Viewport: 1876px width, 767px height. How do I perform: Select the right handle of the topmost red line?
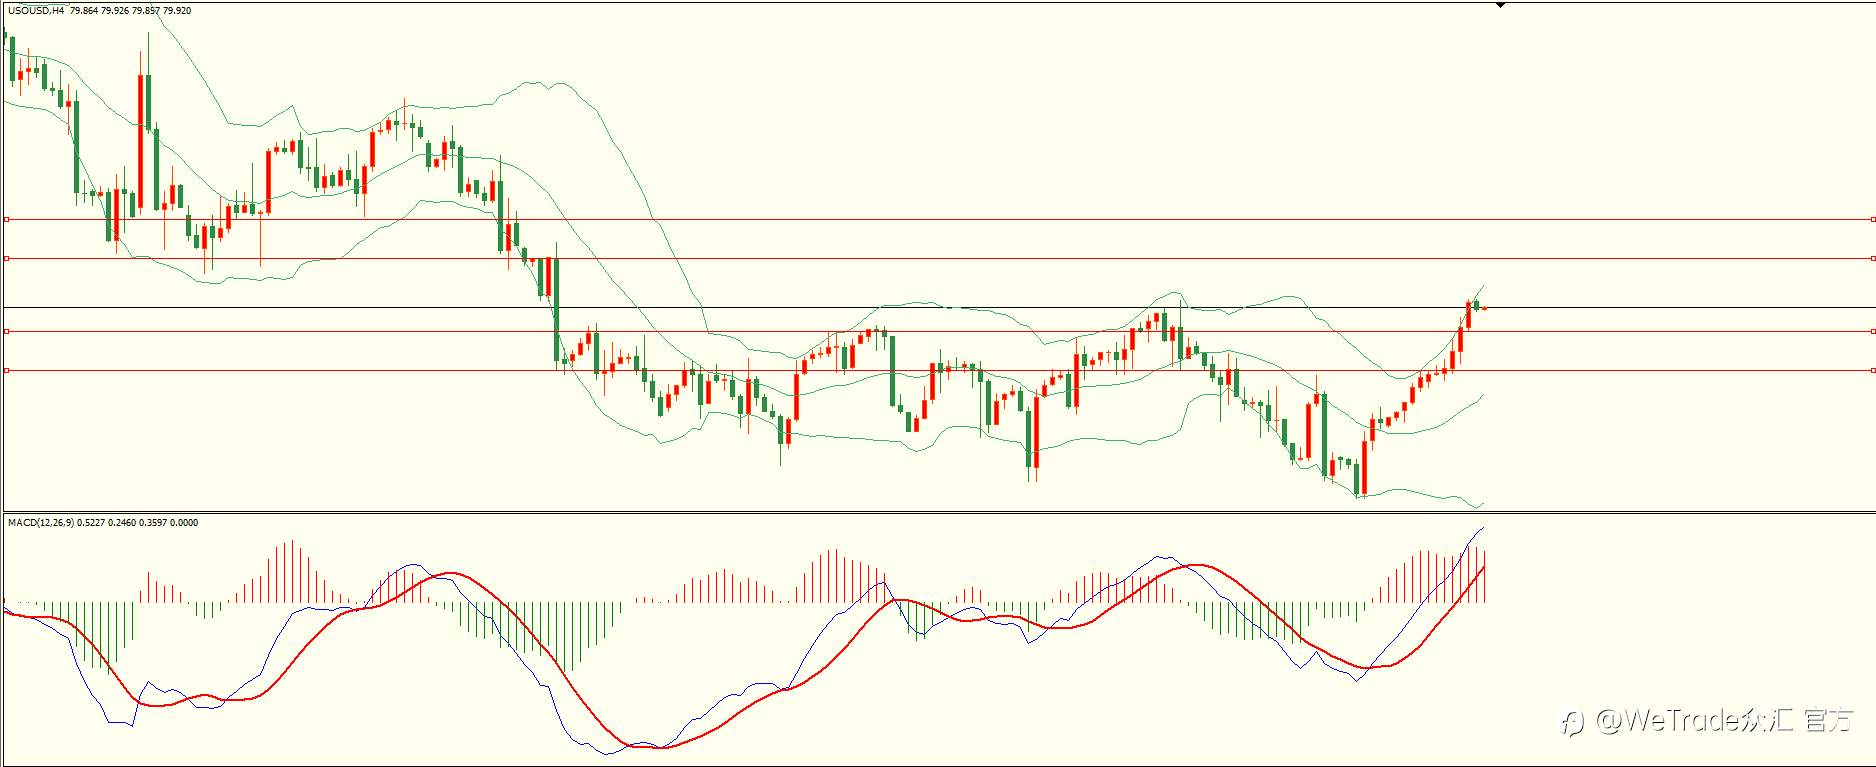point(1872,219)
